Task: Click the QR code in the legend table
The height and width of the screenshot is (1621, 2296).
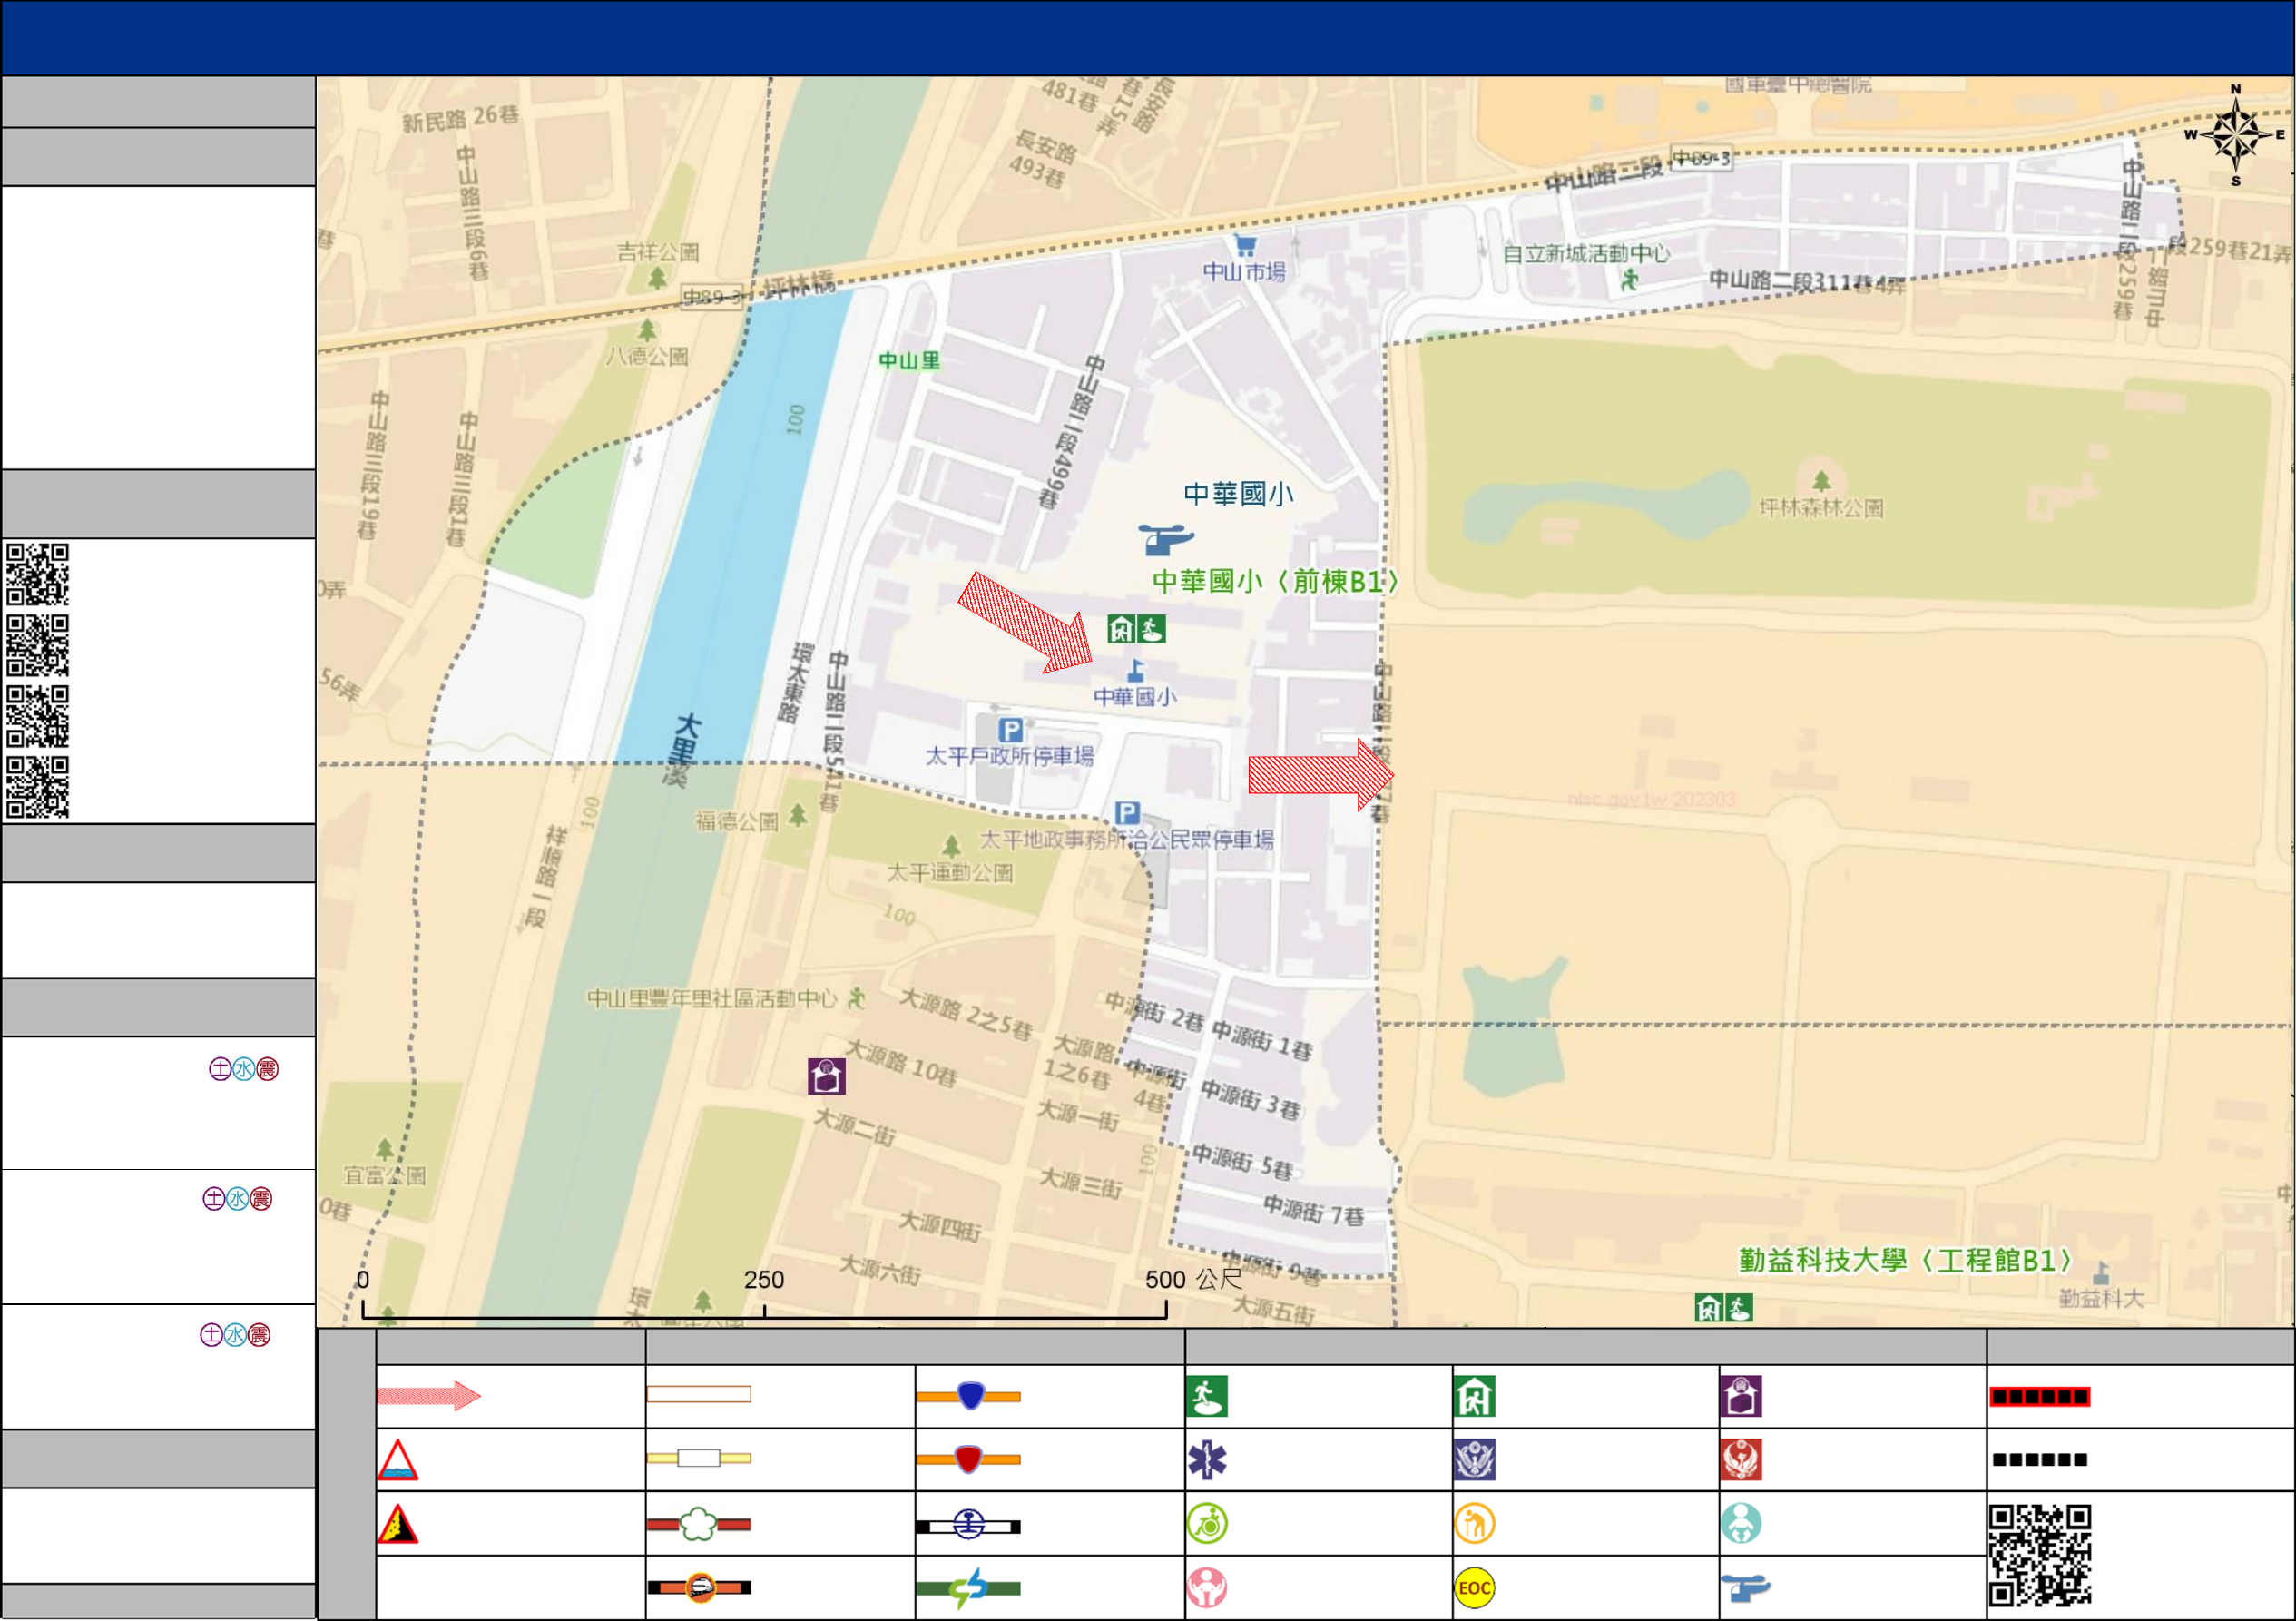Action: pos(2039,1555)
